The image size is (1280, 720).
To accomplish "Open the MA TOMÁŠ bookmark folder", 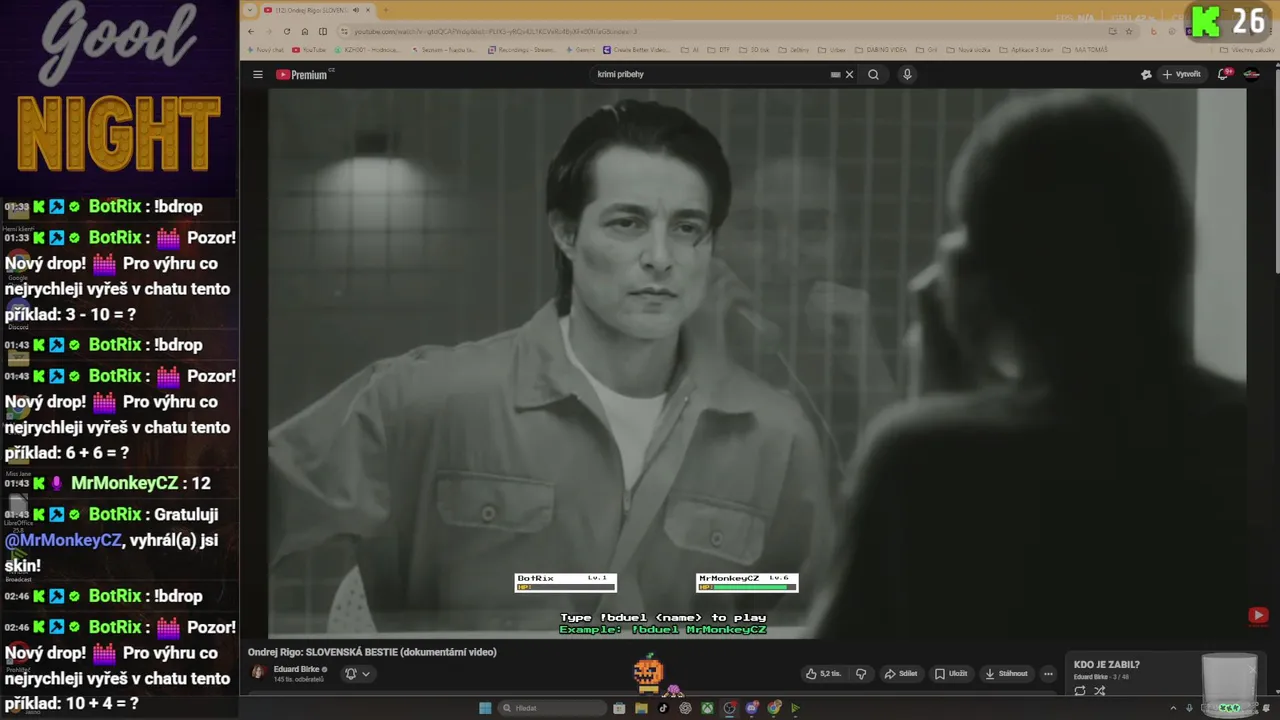I will (1085, 50).
